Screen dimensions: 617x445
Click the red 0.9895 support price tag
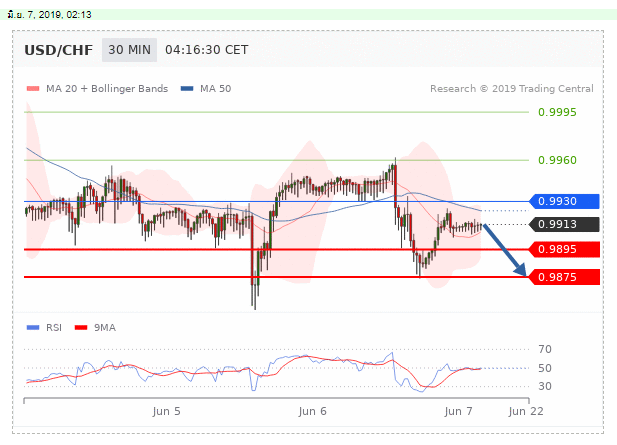tap(564, 249)
